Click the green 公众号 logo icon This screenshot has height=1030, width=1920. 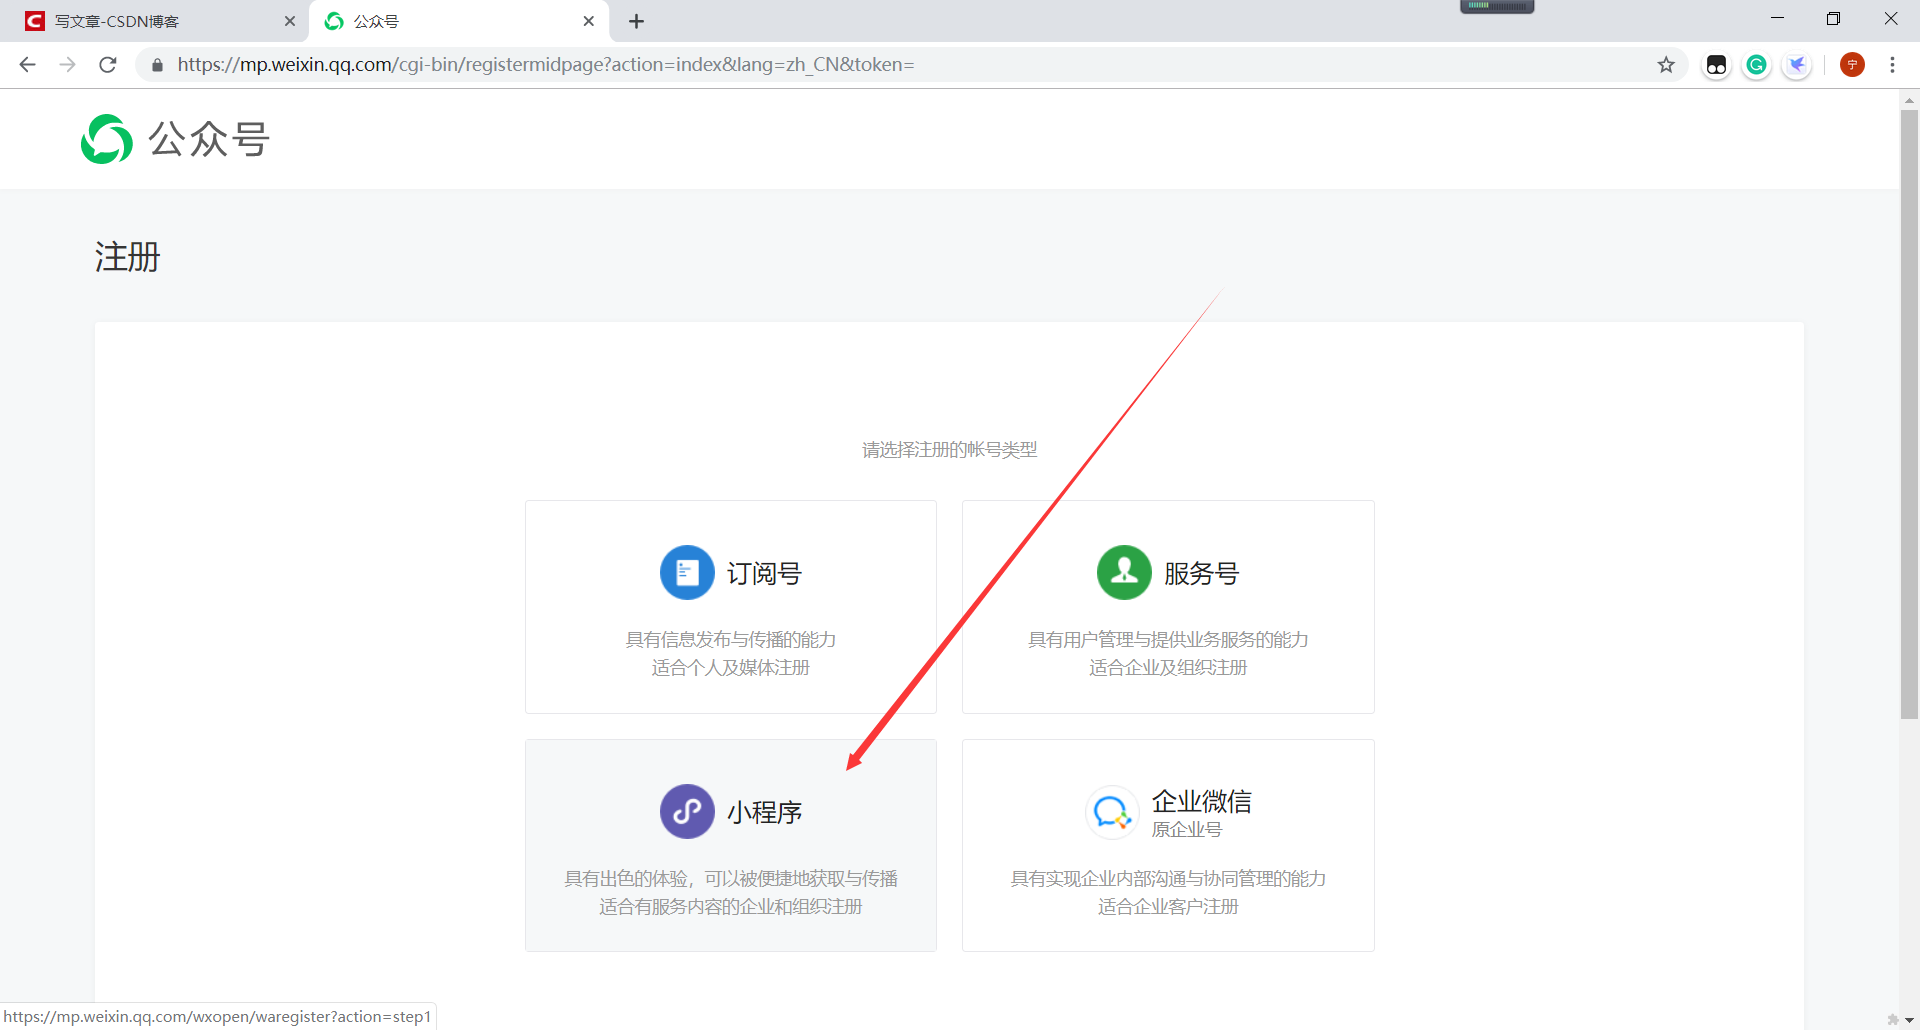[107, 139]
